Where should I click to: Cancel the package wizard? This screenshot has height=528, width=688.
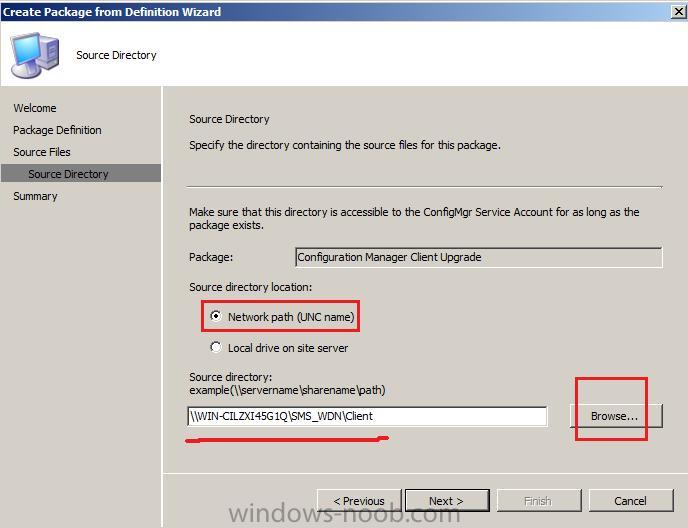[x=631, y=501]
